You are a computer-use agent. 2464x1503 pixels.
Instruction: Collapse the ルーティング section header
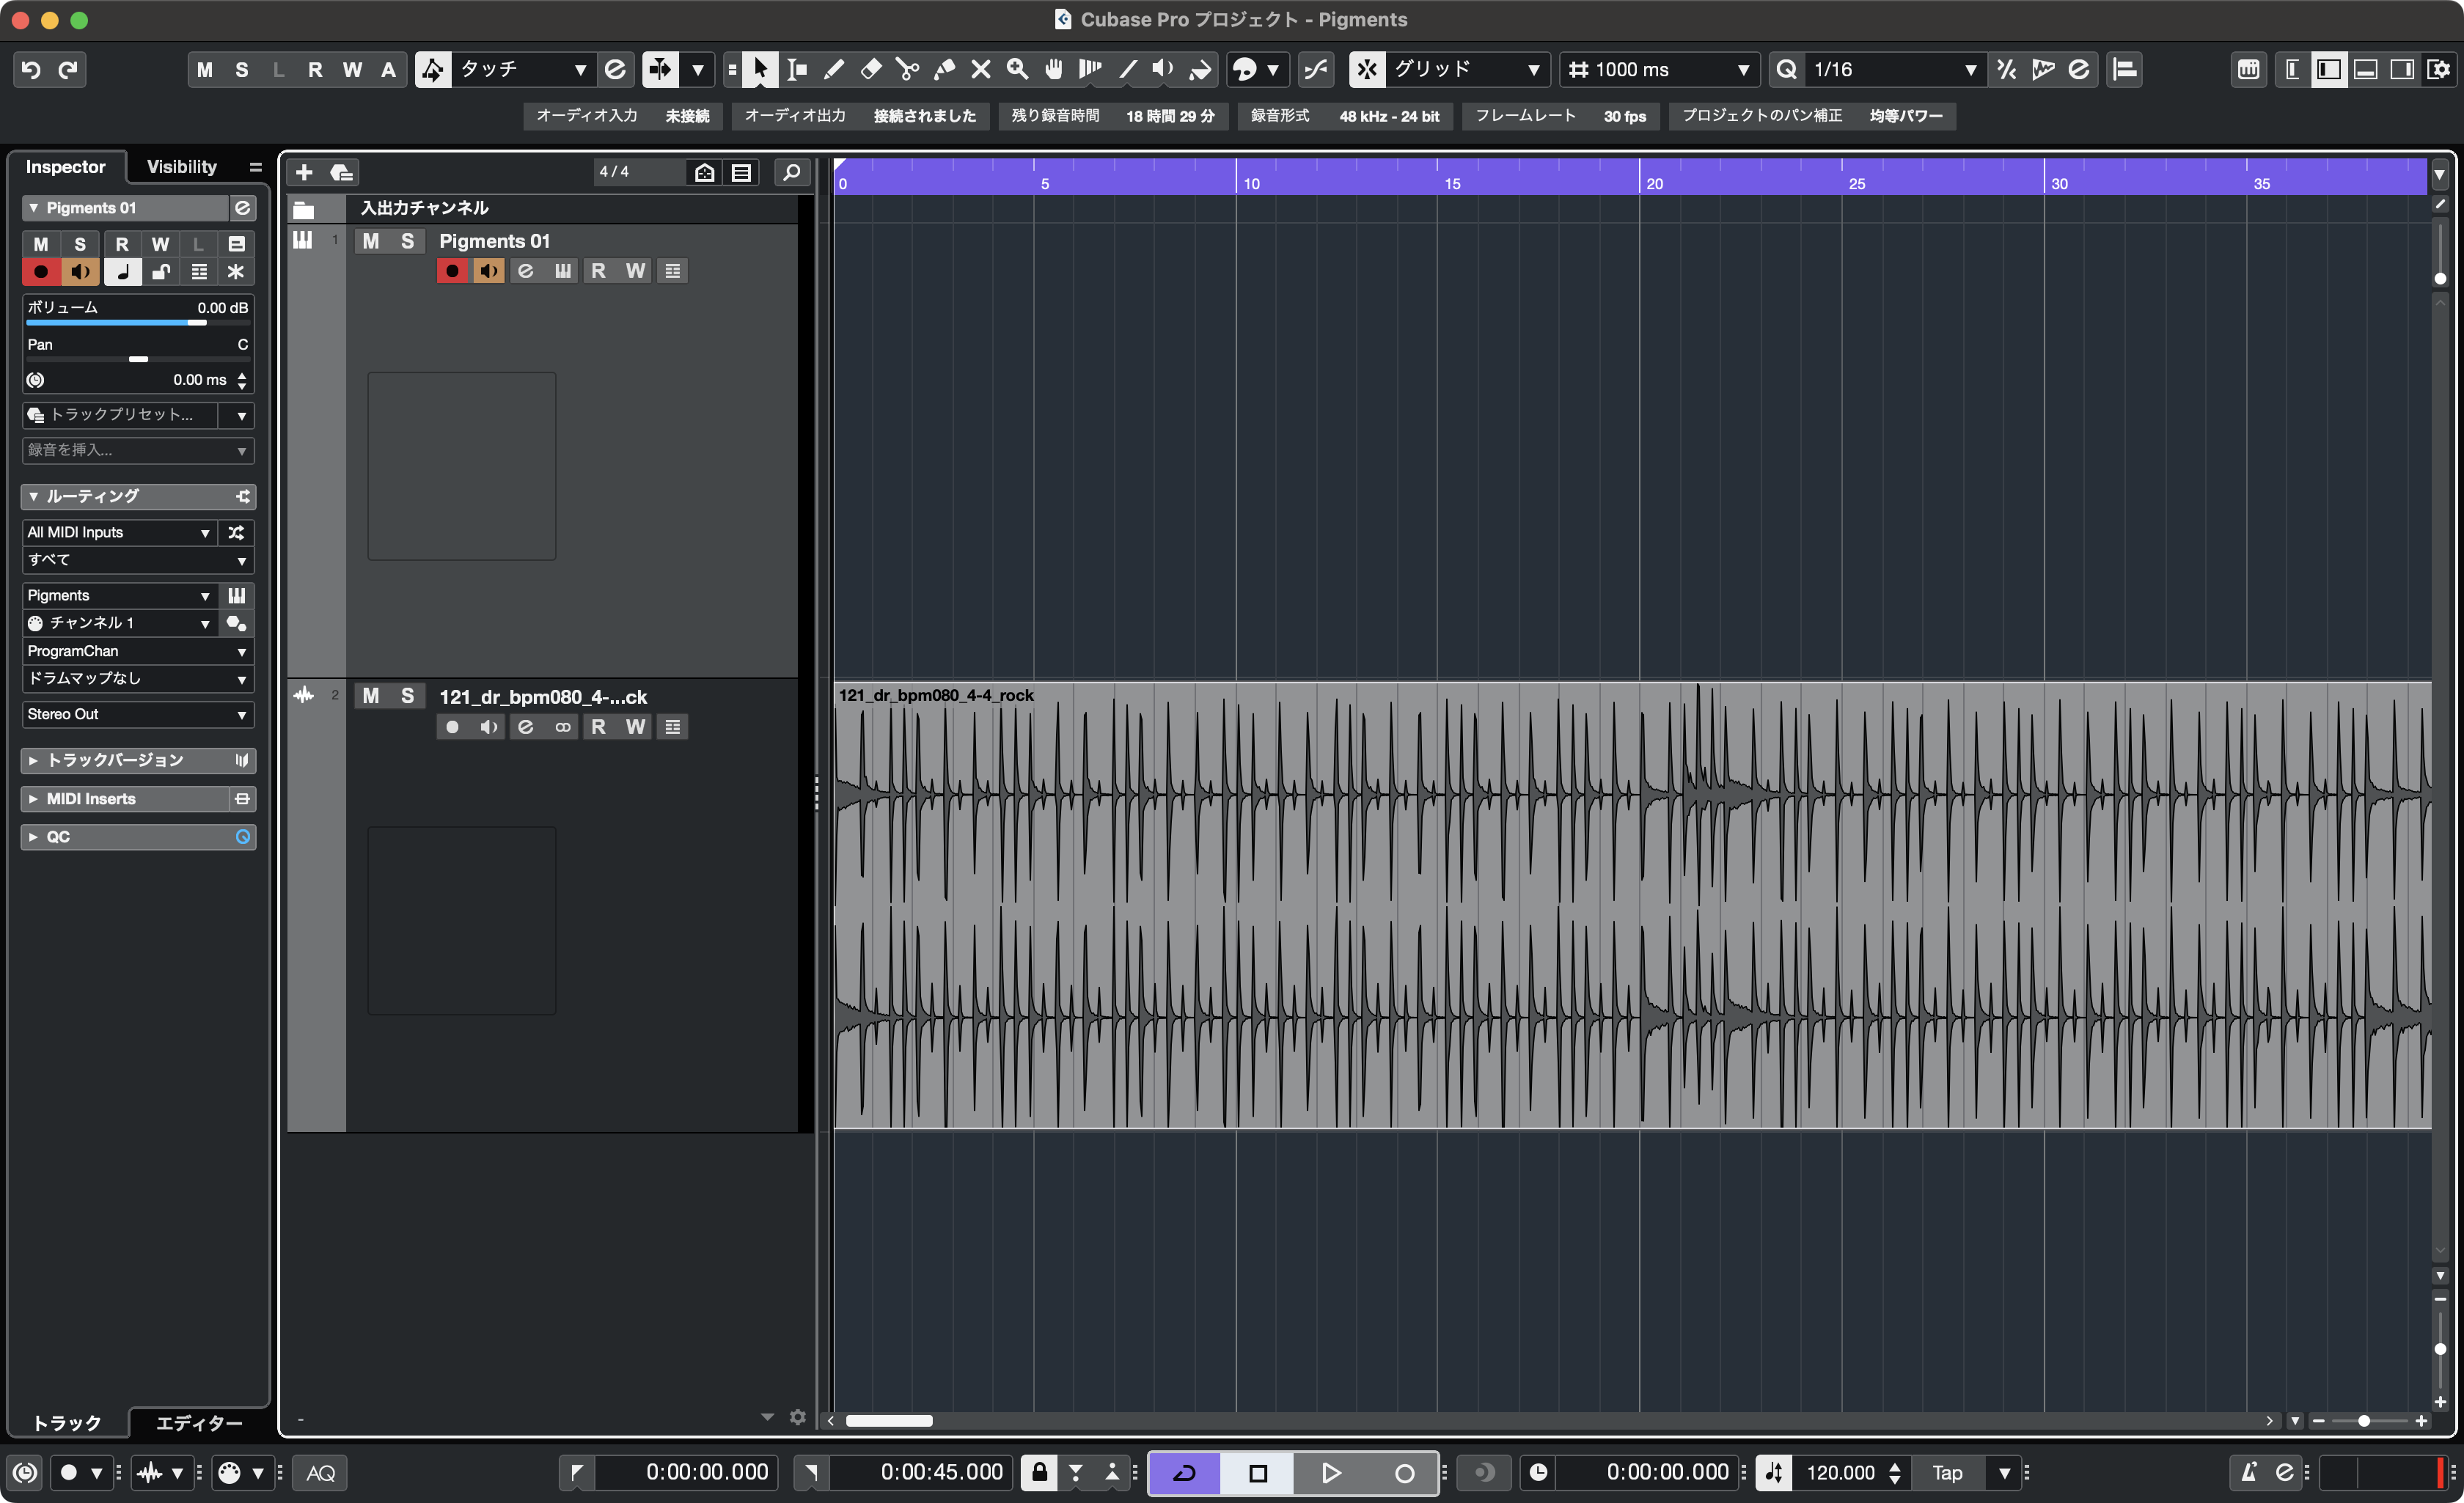tap(138, 496)
